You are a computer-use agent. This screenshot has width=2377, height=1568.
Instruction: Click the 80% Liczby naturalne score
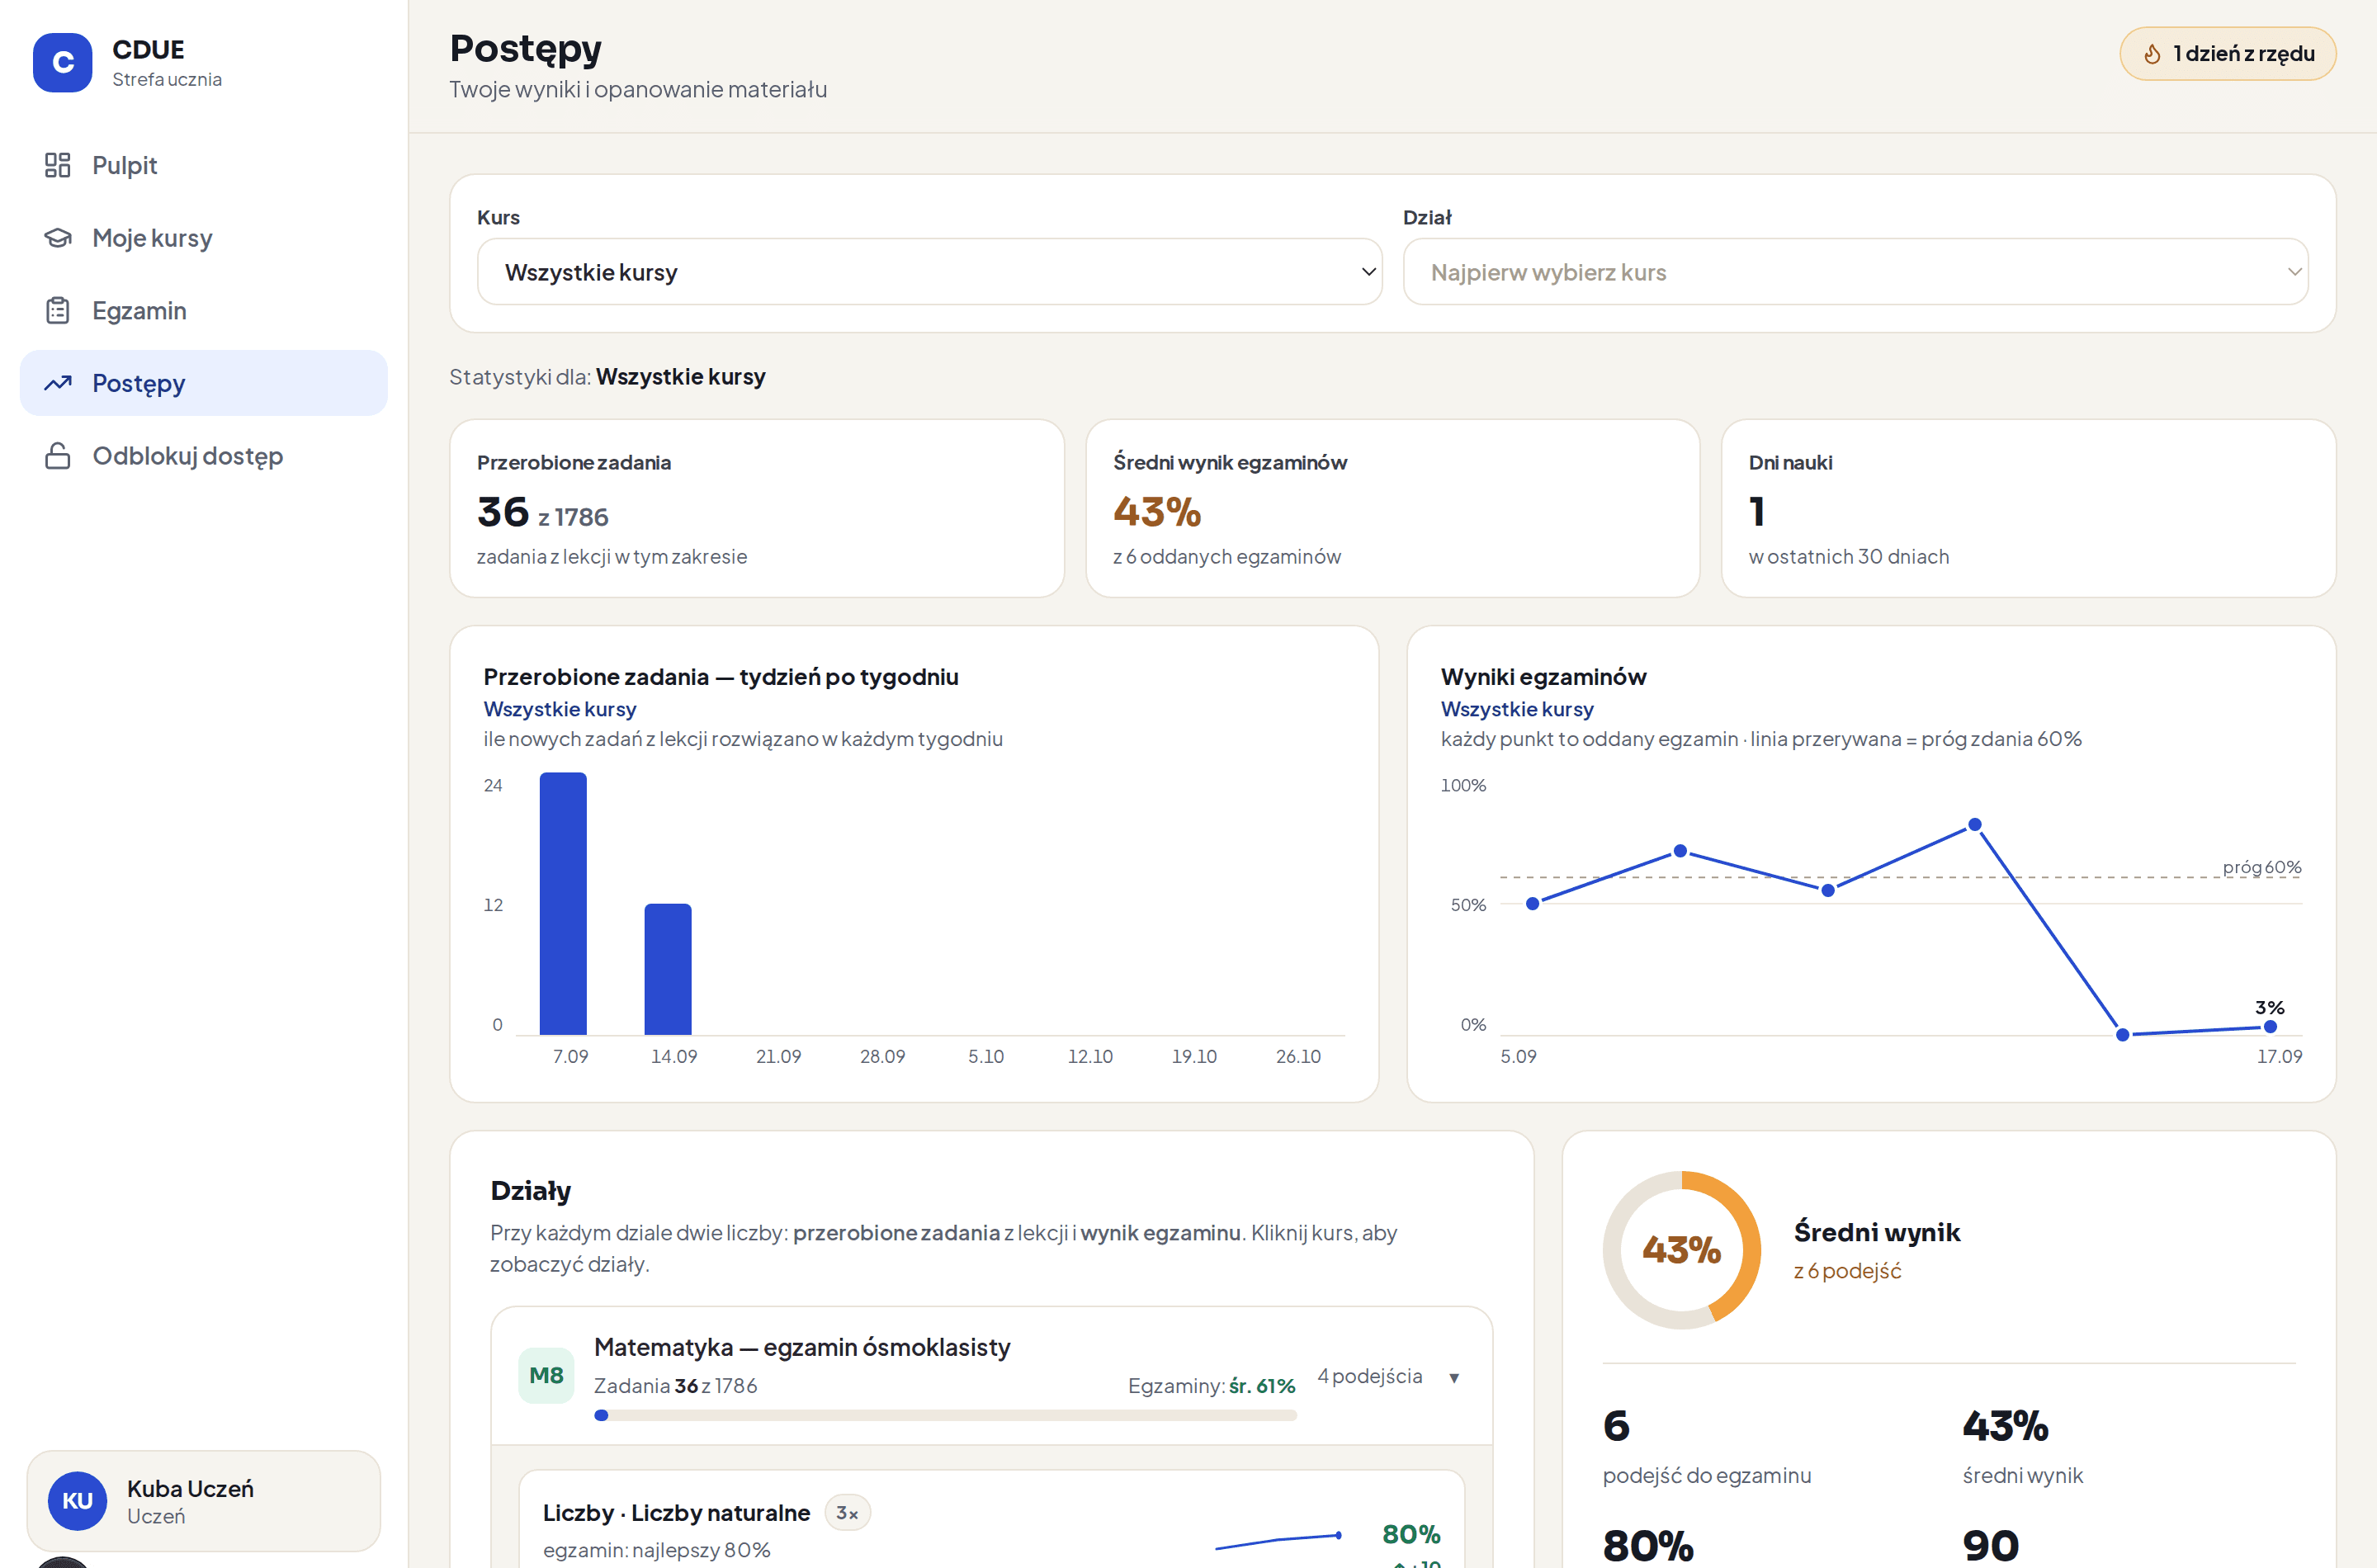tap(1411, 1534)
